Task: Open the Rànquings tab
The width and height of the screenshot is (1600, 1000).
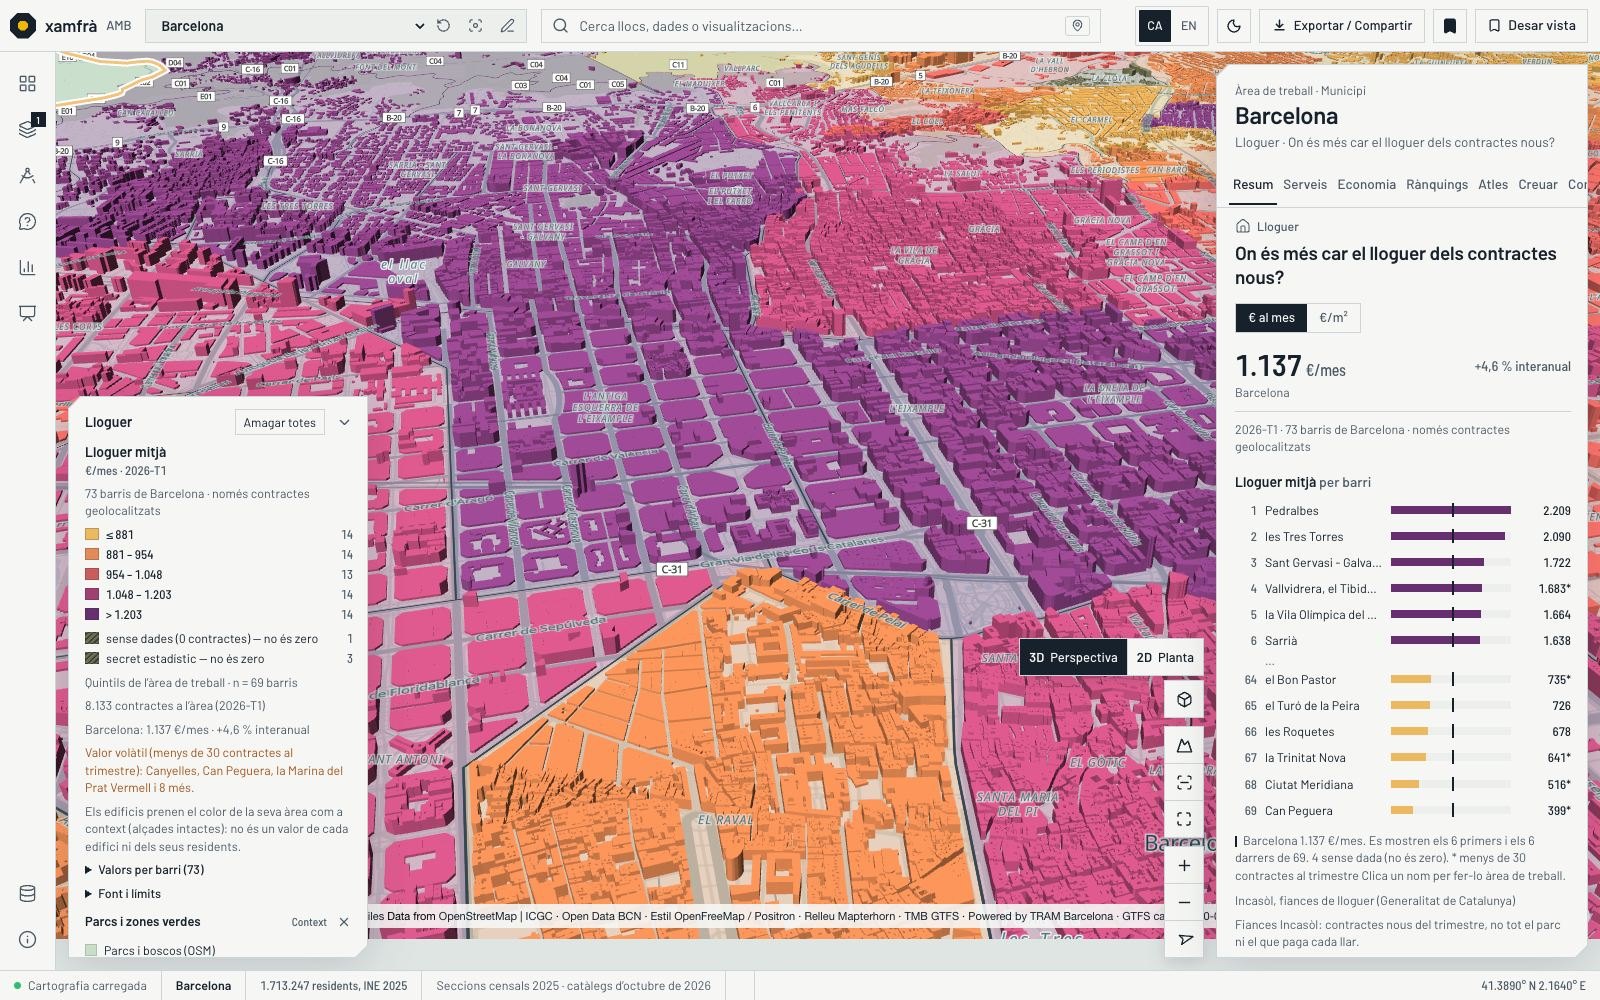Action: [1437, 185]
